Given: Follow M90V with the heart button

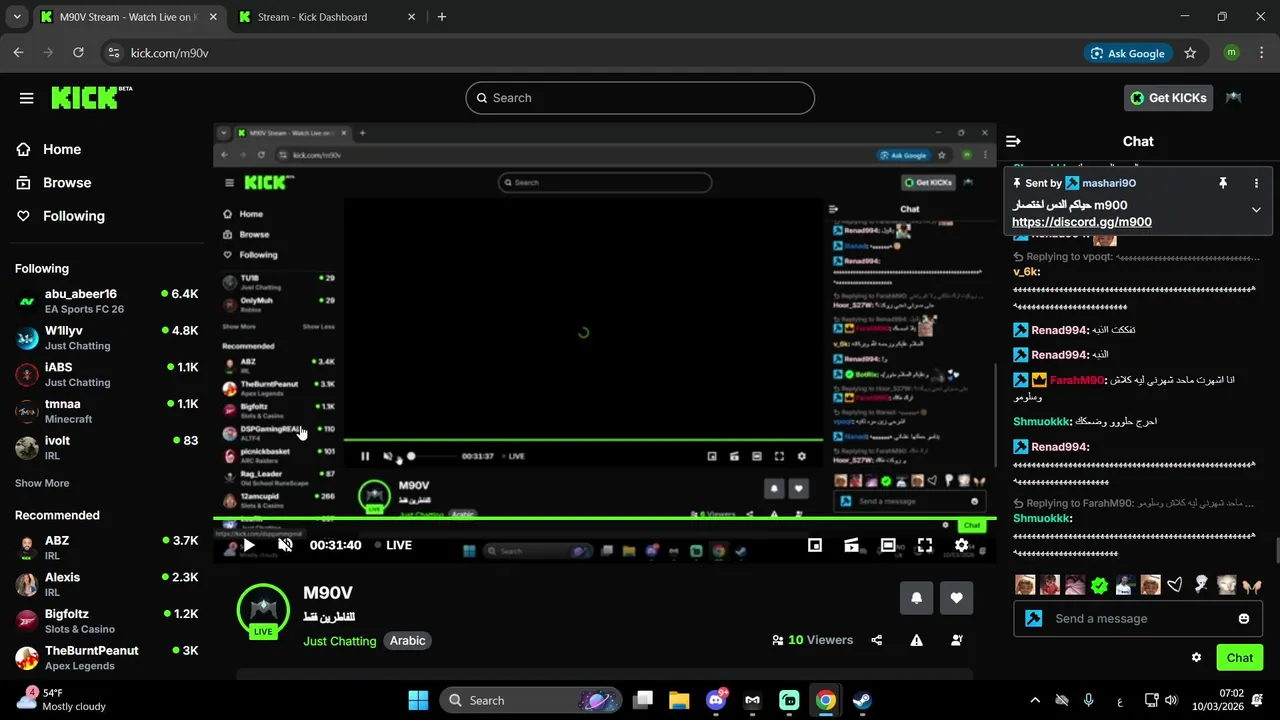Looking at the screenshot, I should click(956, 598).
